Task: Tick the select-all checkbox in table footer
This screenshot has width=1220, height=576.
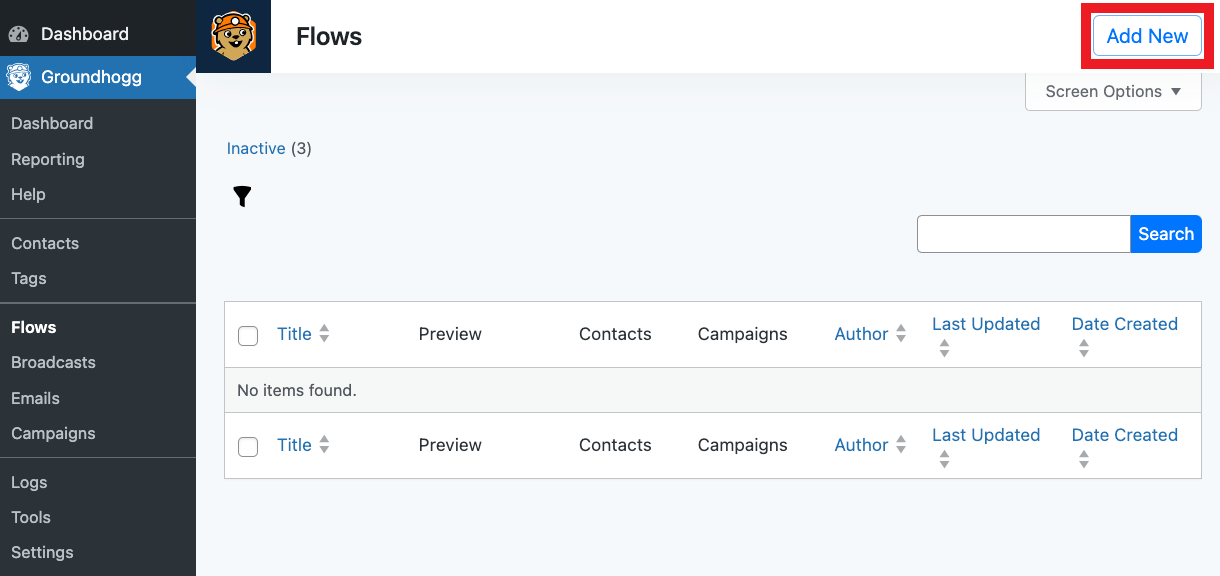Action: 248,446
